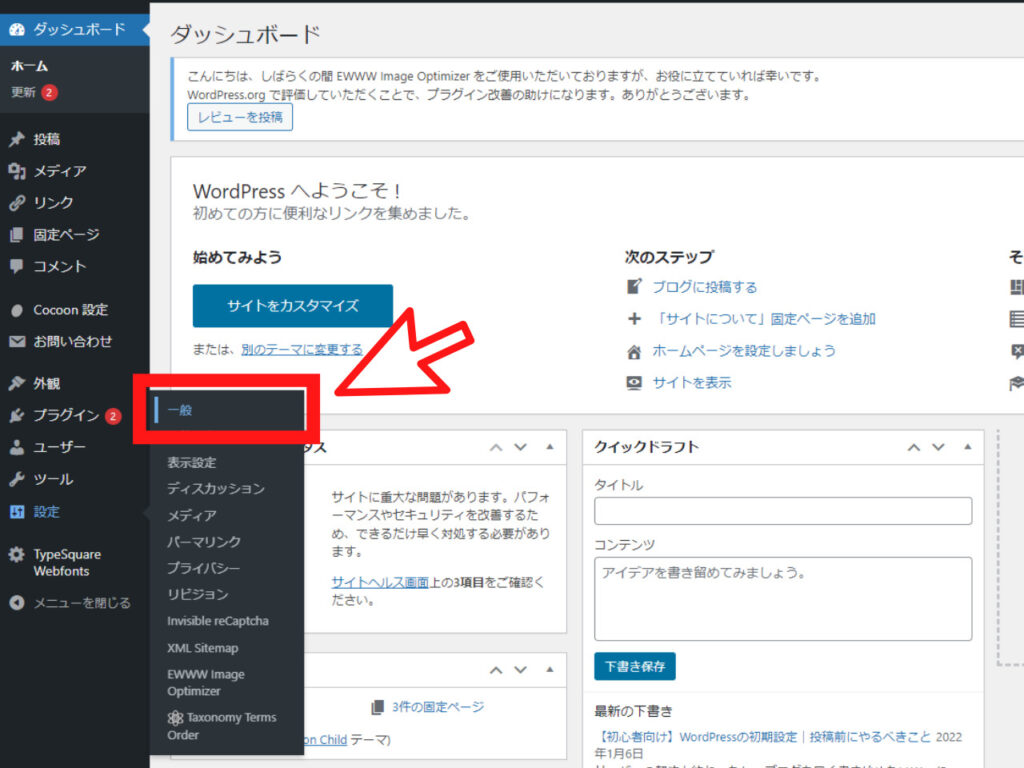Click the 投稿 pushpin icon in the sidebar
The image size is (1024, 768).
[x=17, y=139]
